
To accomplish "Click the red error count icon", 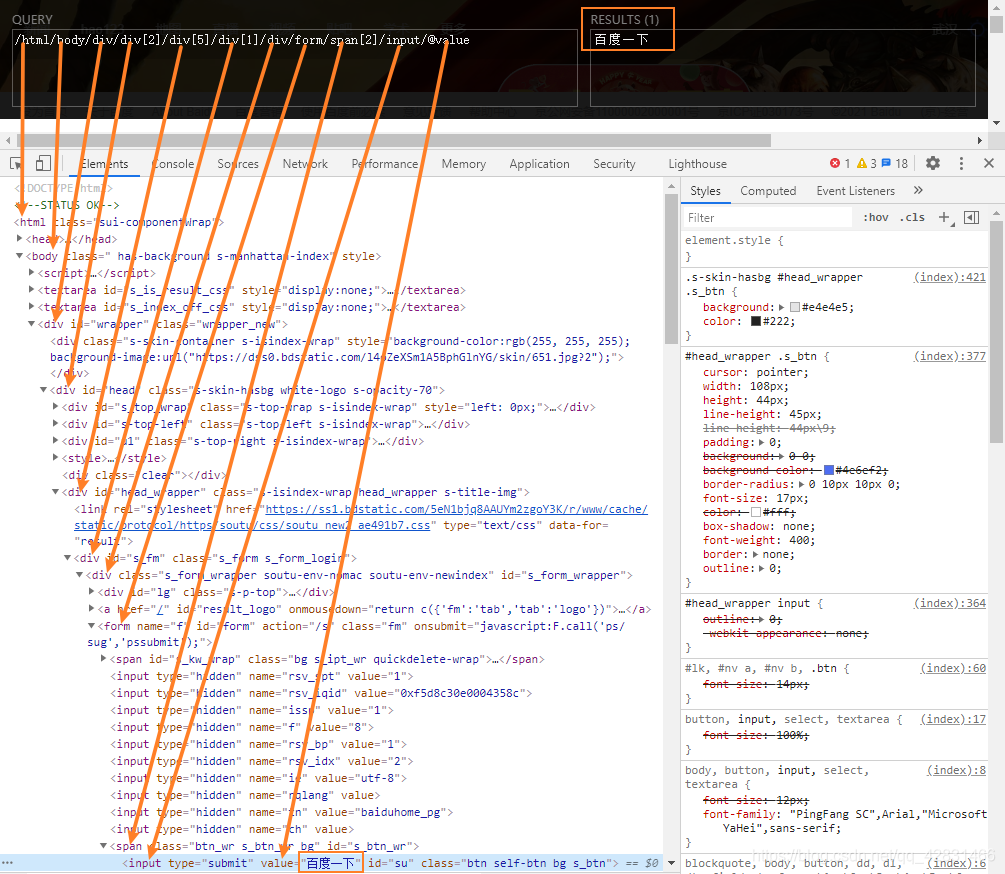I will click(x=835, y=163).
